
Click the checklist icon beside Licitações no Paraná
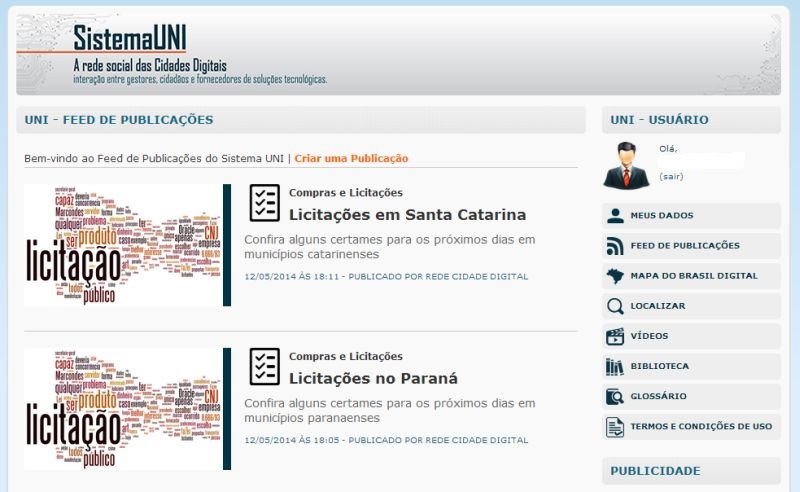tap(265, 366)
